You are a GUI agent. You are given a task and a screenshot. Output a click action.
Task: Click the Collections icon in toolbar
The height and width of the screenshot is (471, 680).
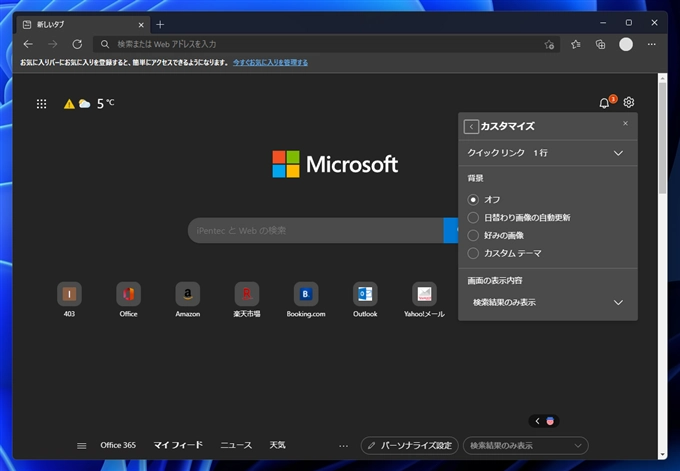coord(600,44)
